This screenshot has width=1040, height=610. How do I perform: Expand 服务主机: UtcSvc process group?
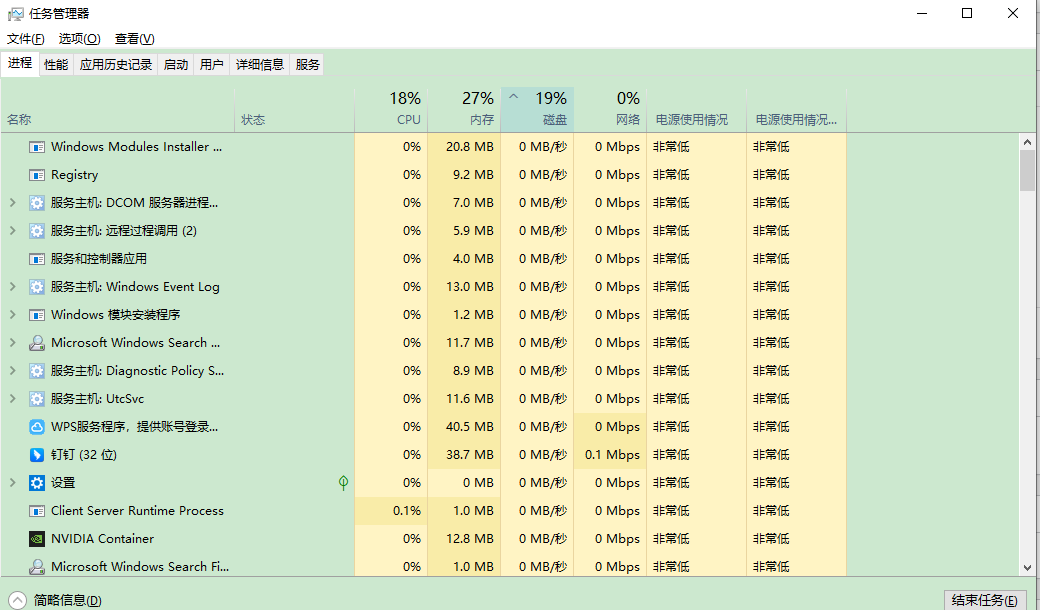coord(12,399)
